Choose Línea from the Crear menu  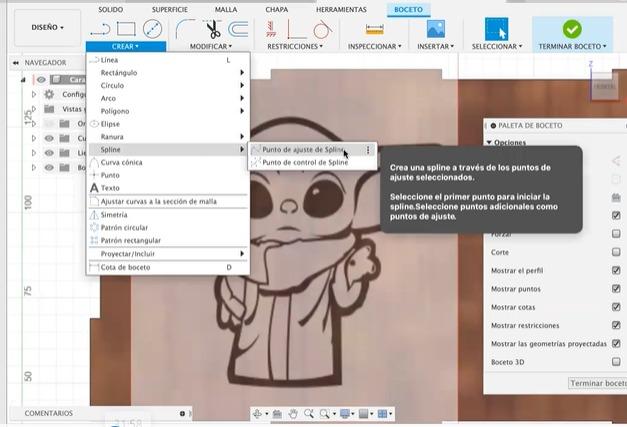tap(168, 60)
